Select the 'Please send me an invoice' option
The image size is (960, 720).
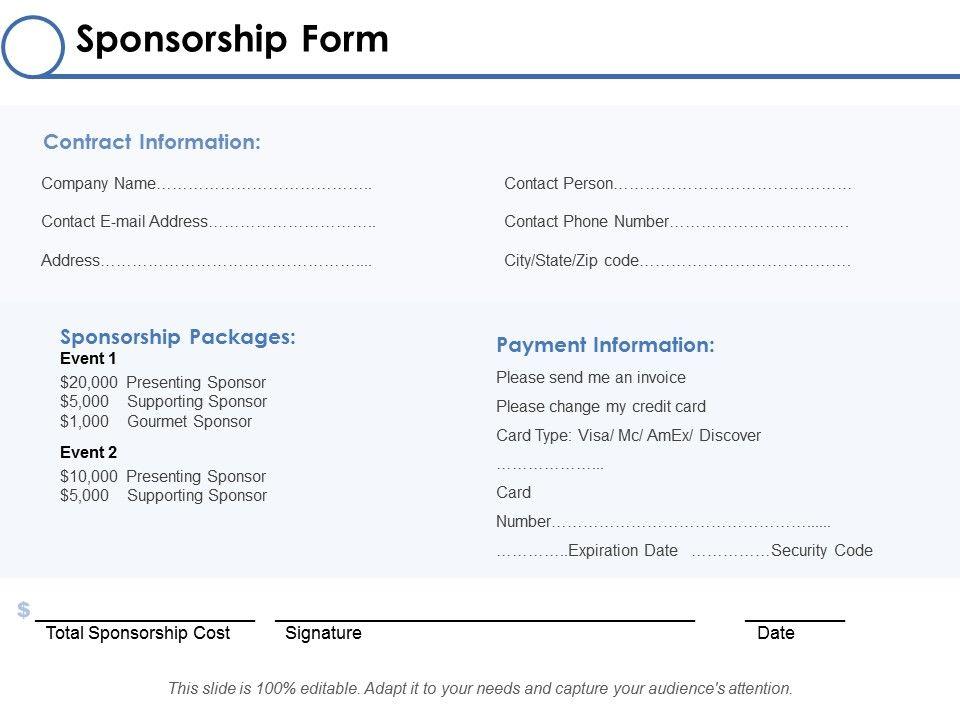[x=591, y=378]
